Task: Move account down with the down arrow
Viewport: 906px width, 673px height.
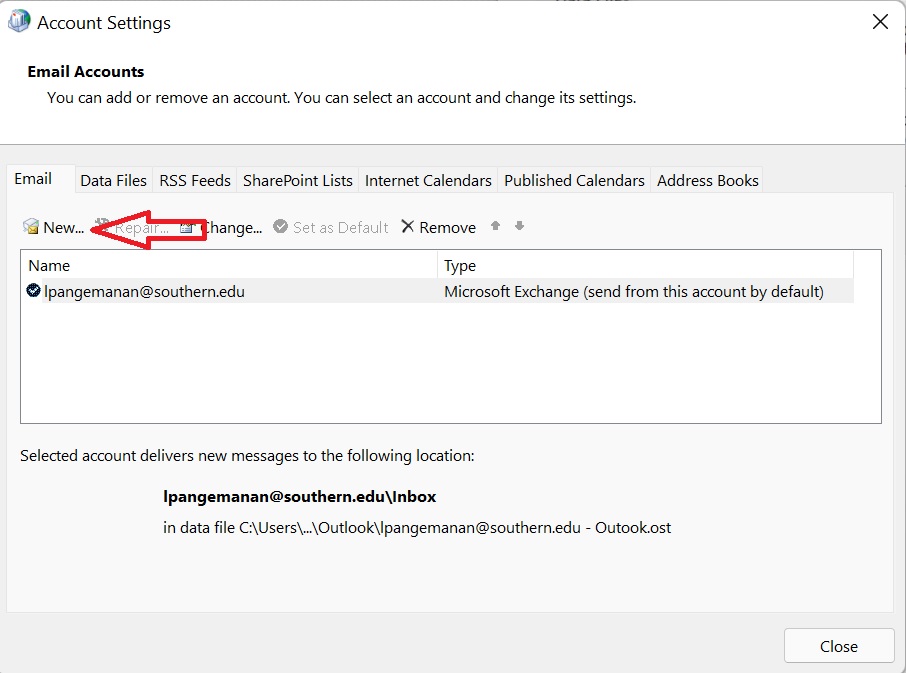Action: tap(519, 226)
